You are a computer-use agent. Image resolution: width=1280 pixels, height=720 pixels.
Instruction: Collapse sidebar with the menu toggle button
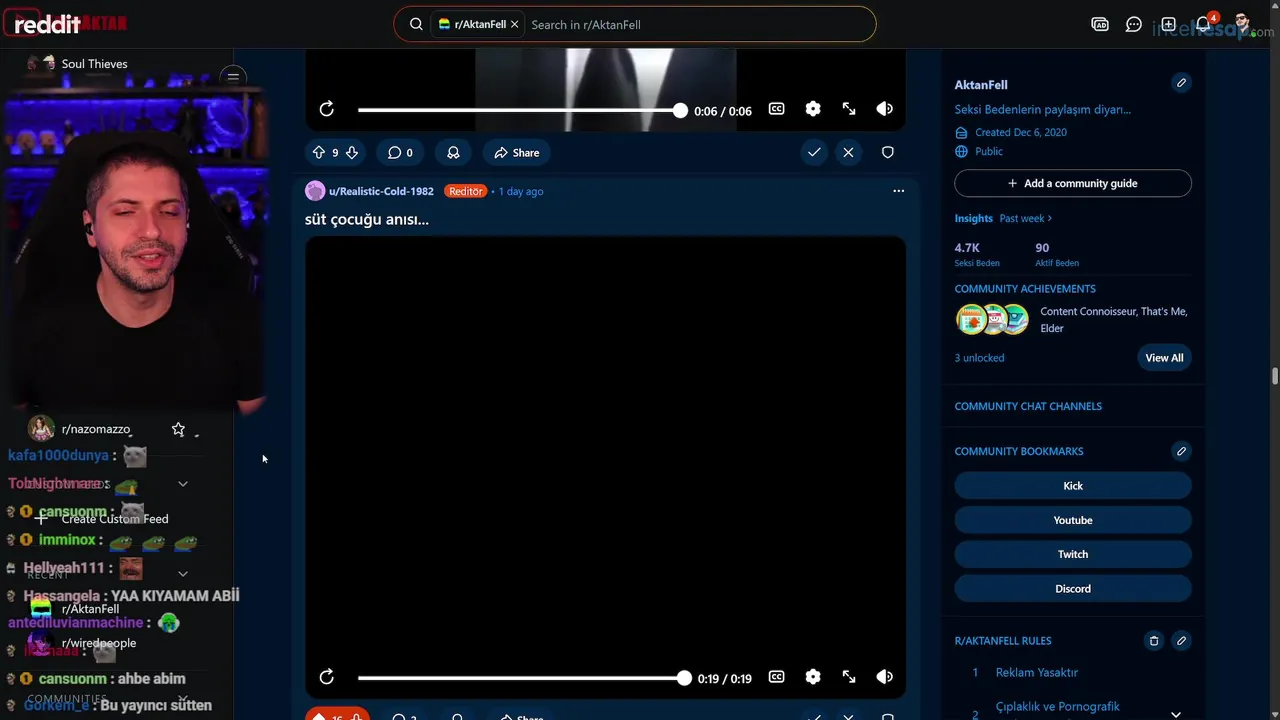pos(233,77)
